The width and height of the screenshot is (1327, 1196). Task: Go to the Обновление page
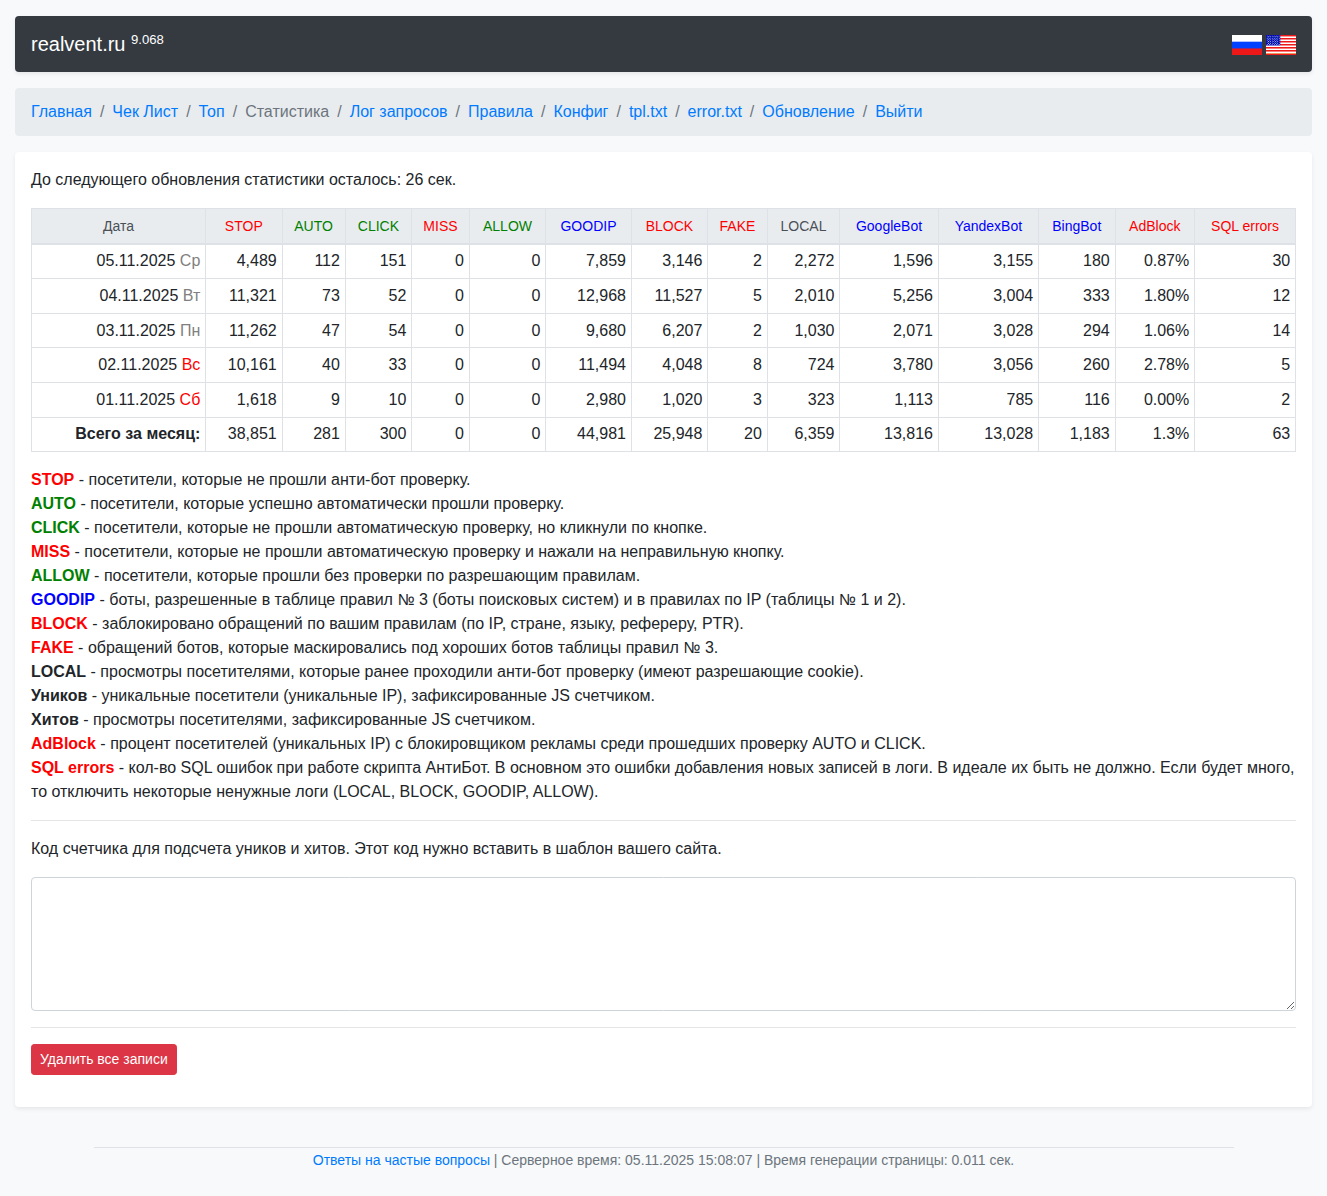(x=808, y=112)
